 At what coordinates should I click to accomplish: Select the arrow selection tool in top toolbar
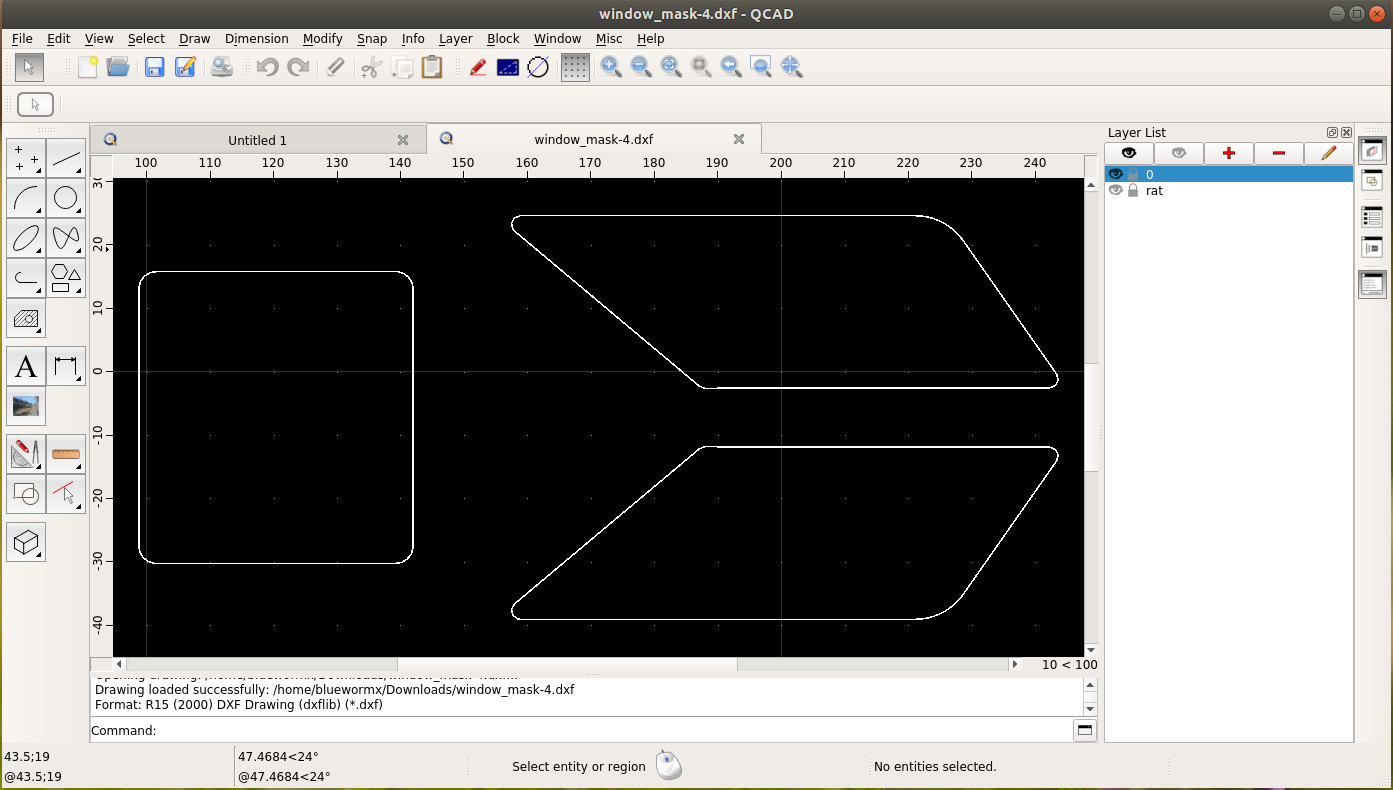[x=29, y=67]
